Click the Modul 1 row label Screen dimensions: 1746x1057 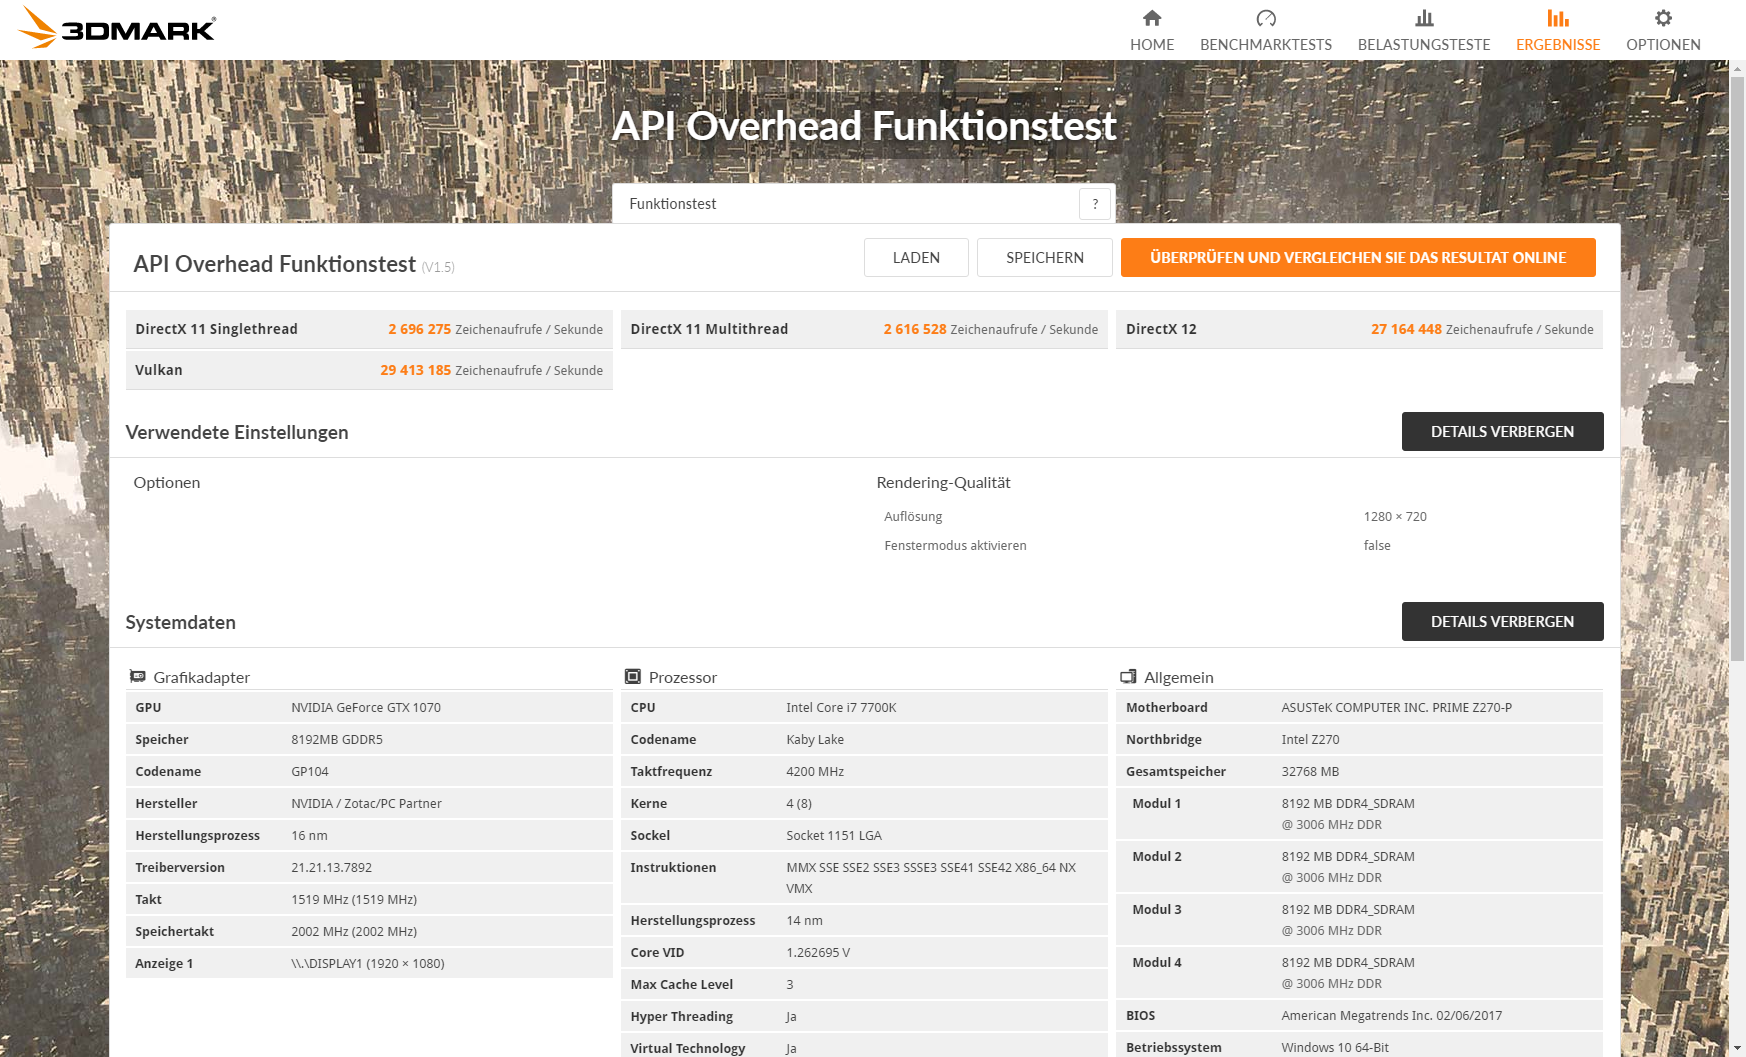tap(1156, 804)
